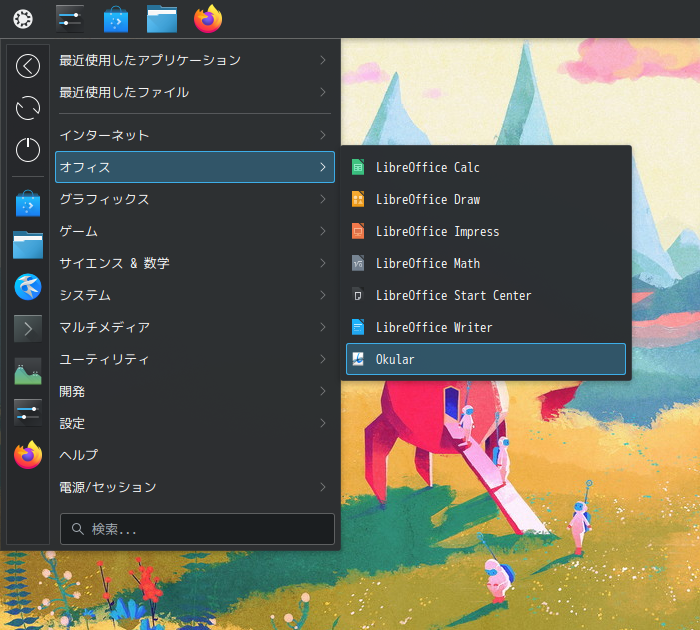
Task: Click the LibreOffice Impress presentation icon
Action: 358,231
